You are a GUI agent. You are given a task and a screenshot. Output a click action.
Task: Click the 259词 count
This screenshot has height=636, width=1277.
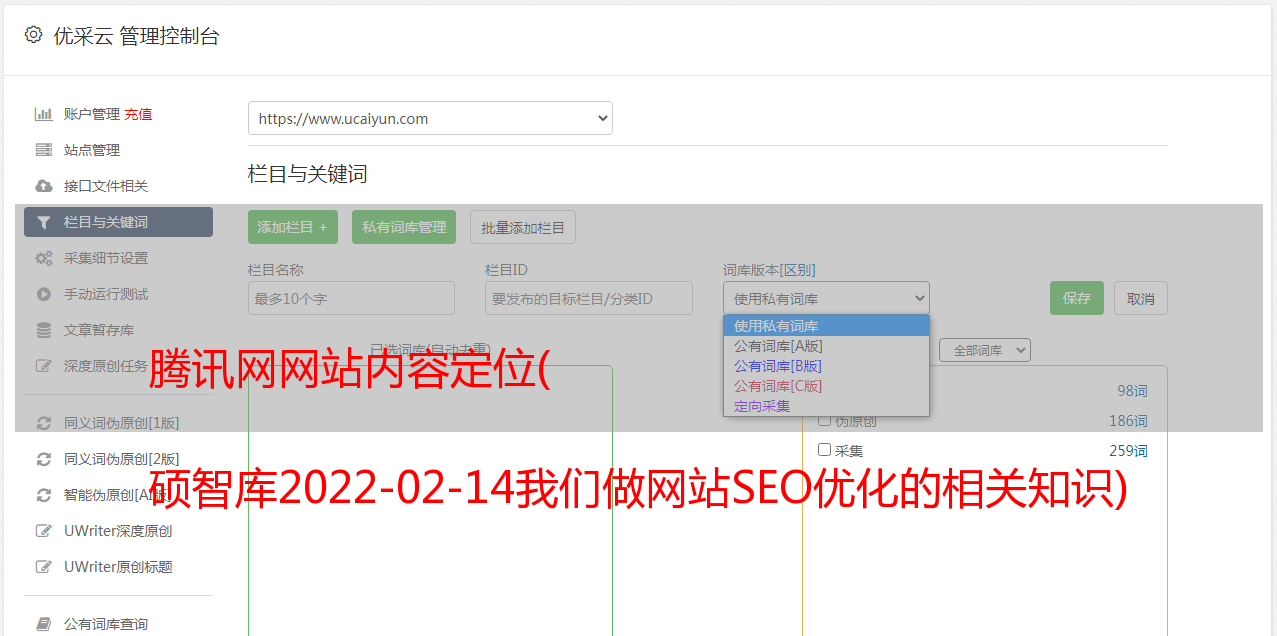pos(1128,451)
